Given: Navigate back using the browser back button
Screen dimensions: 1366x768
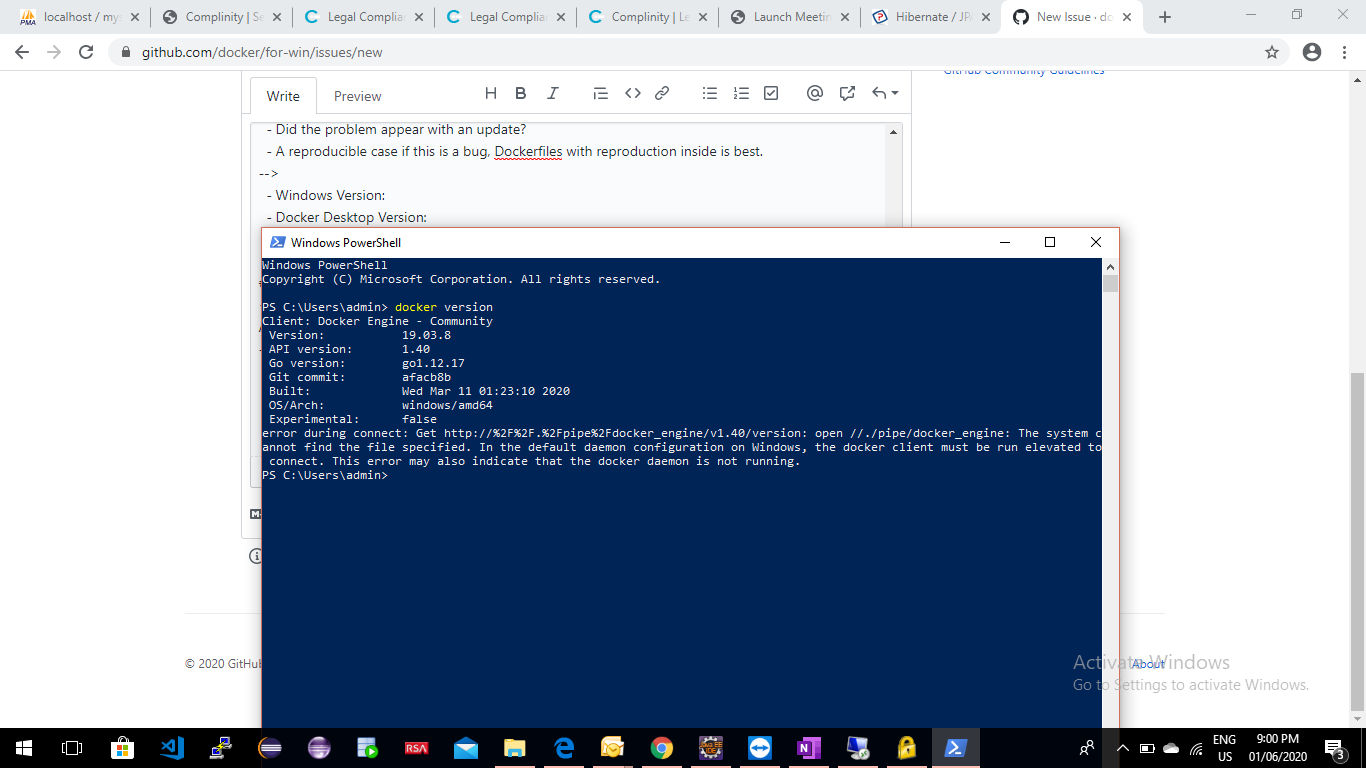Looking at the screenshot, I should 21,51.
